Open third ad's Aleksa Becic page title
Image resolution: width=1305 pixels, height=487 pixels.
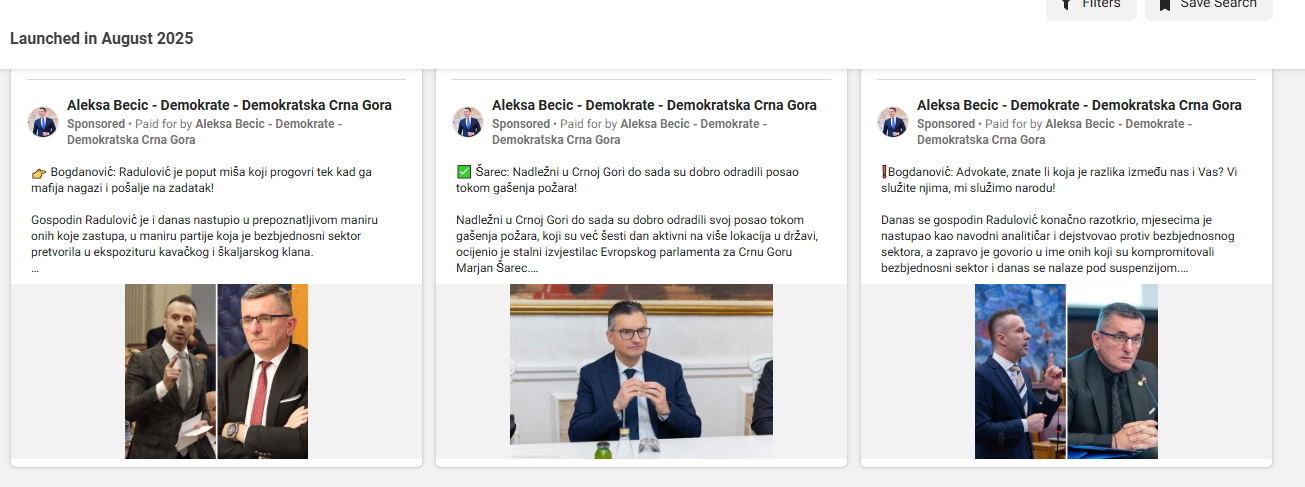click(x=1079, y=105)
